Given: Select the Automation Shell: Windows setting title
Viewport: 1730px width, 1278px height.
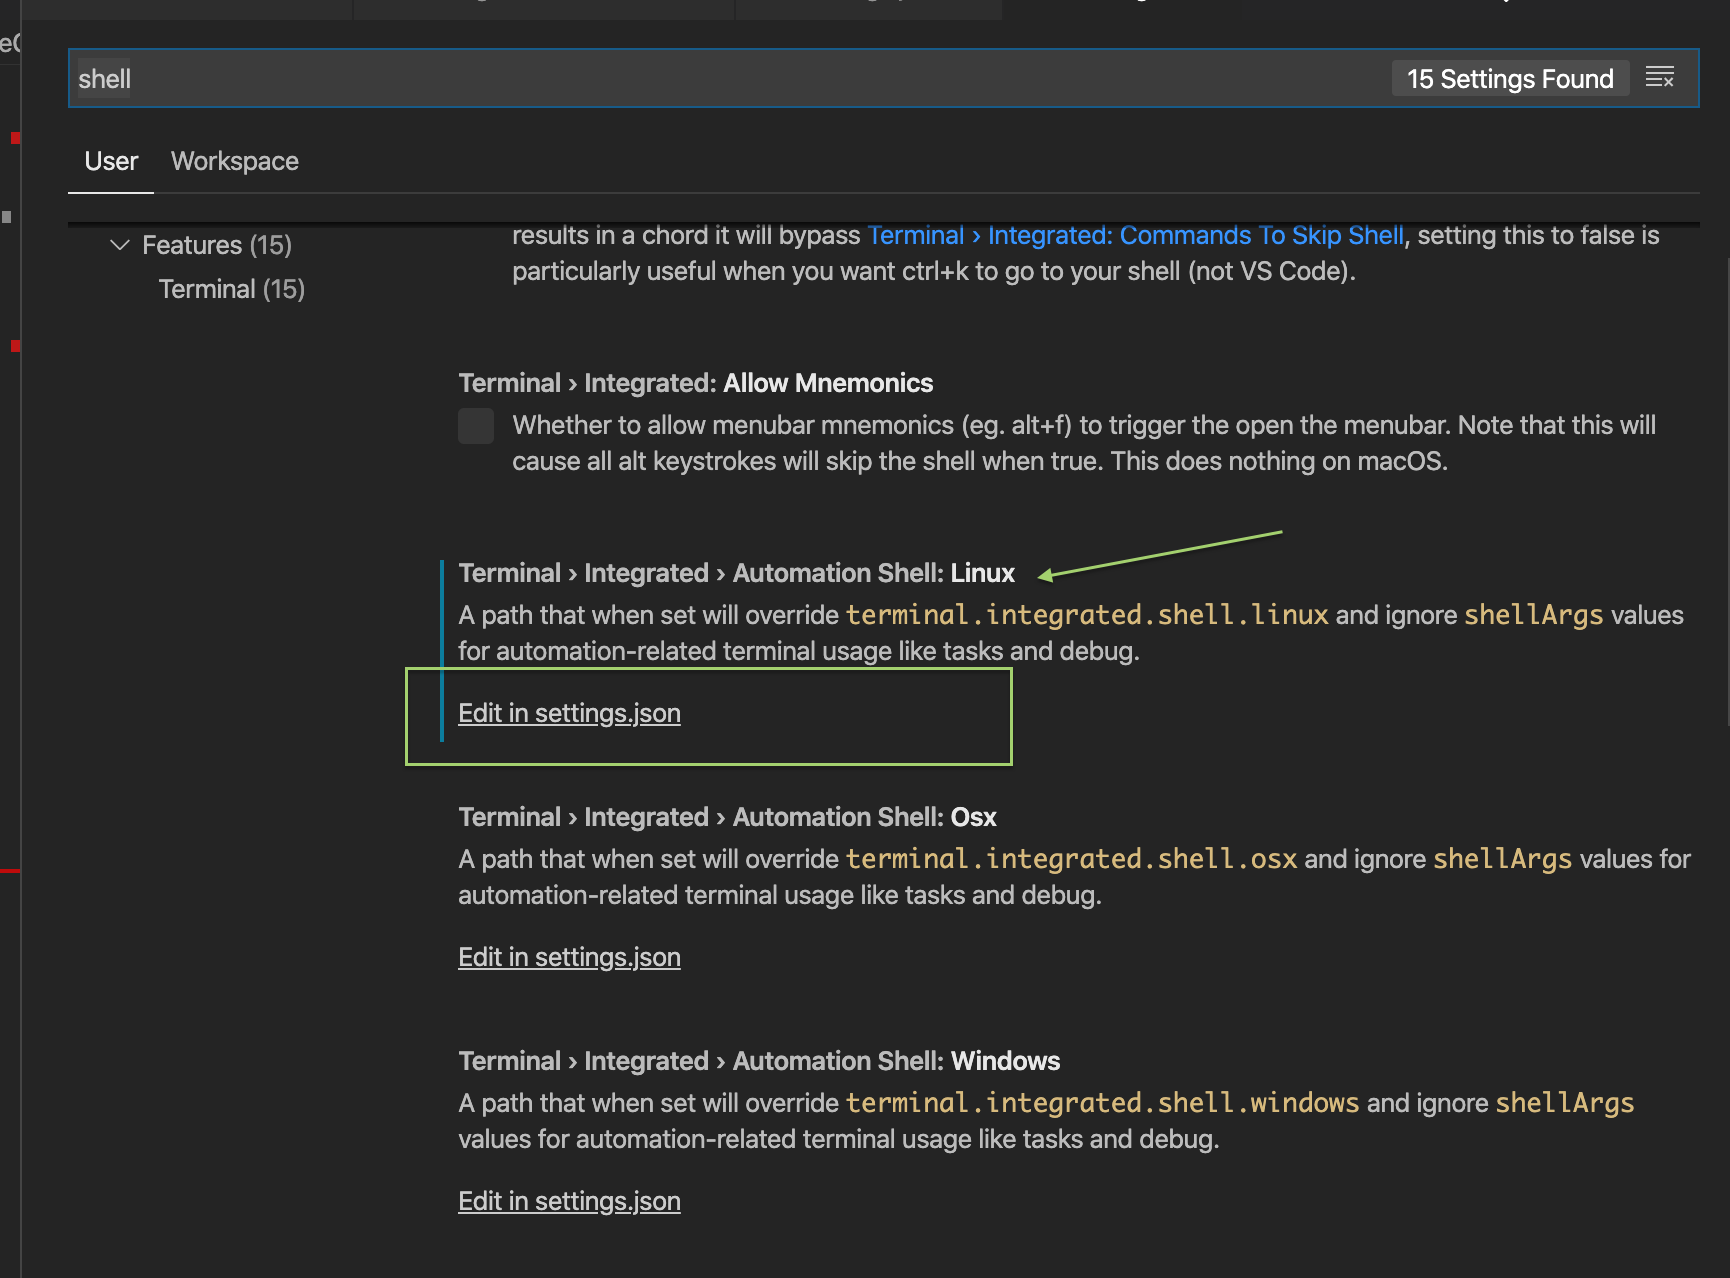Looking at the screenshot, I should [758, 1061].
